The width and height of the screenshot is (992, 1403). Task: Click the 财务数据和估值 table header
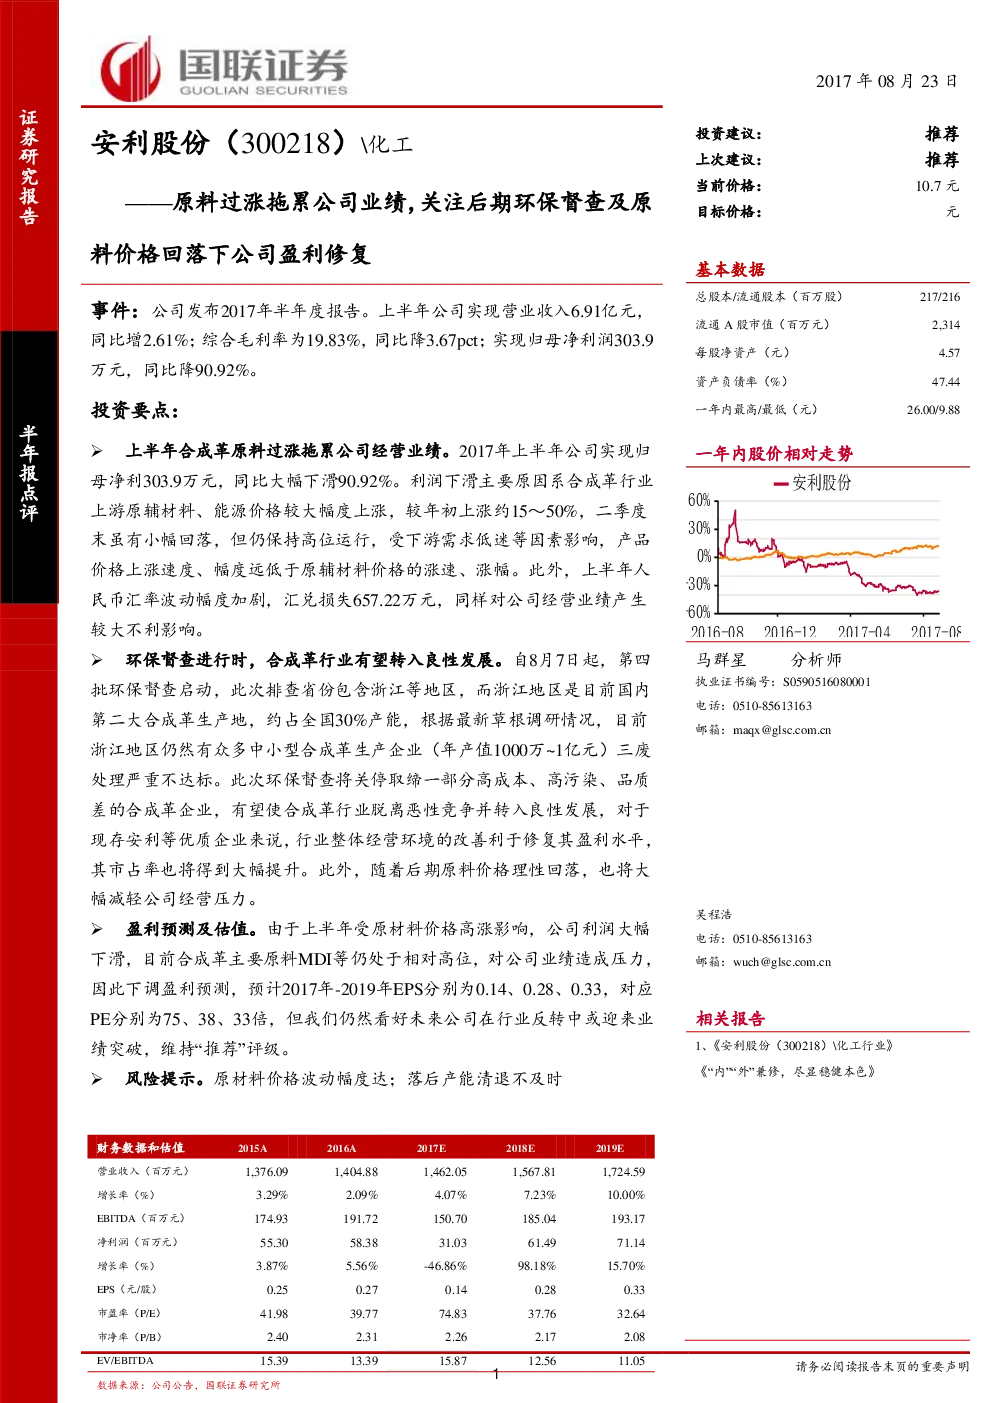[x=140, y=1148]
